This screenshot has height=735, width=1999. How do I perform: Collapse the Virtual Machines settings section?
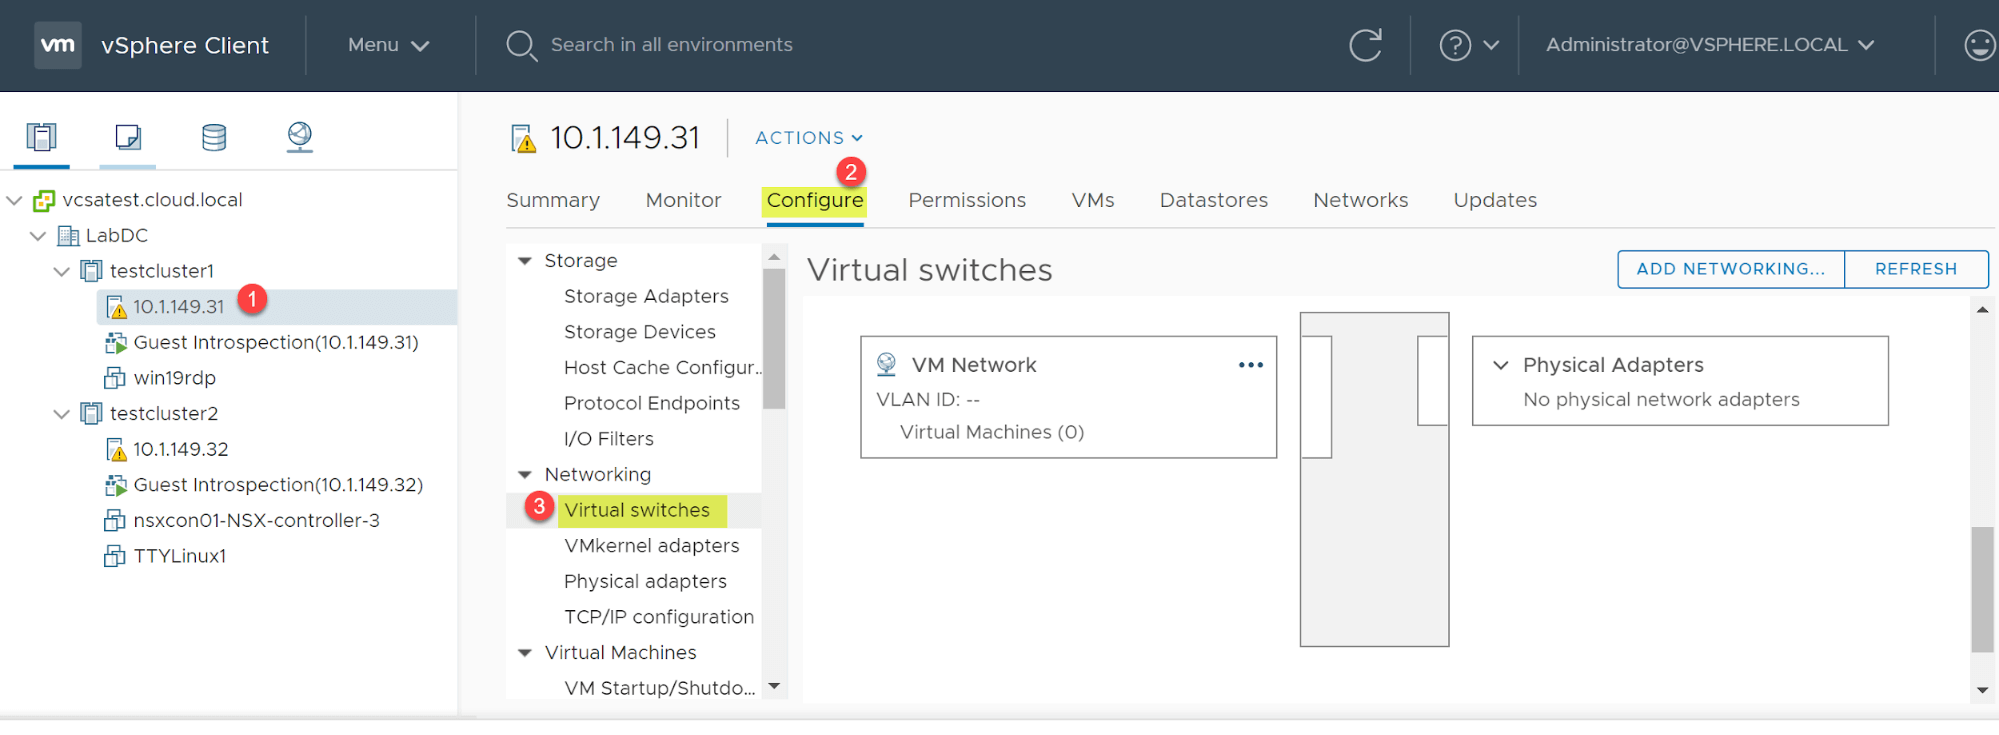click(x=524, y=653)
